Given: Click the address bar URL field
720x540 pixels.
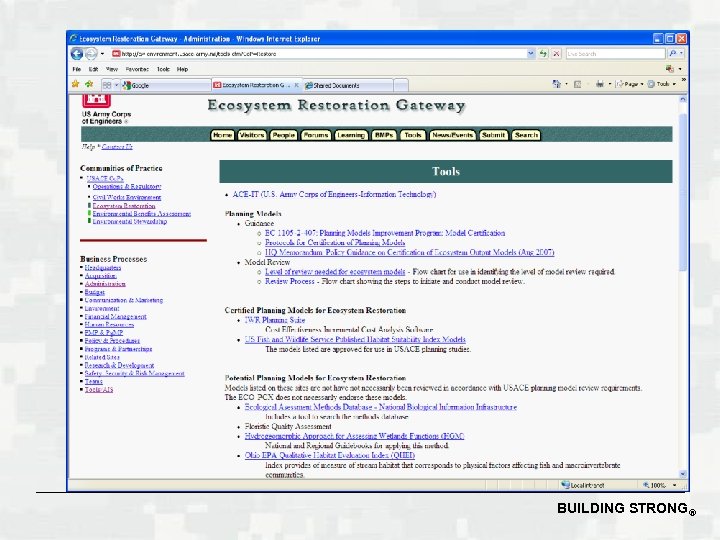Looking at the screenshot, I should pyautogui.click(x=324, y=54).
